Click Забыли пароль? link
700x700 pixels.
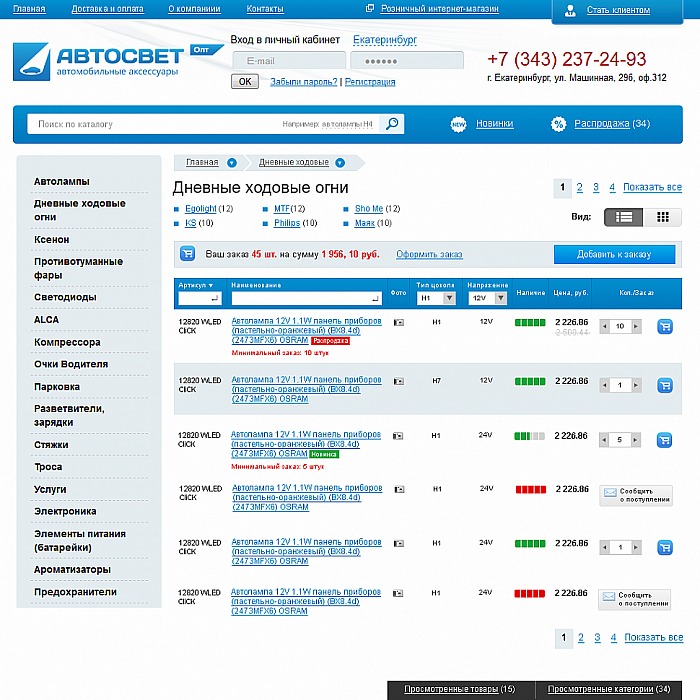point(304,82)
